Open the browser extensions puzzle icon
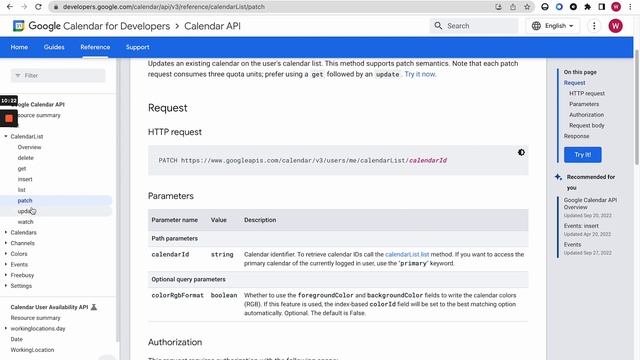Screen dimensions: 640x360 (x=587, y=7)
